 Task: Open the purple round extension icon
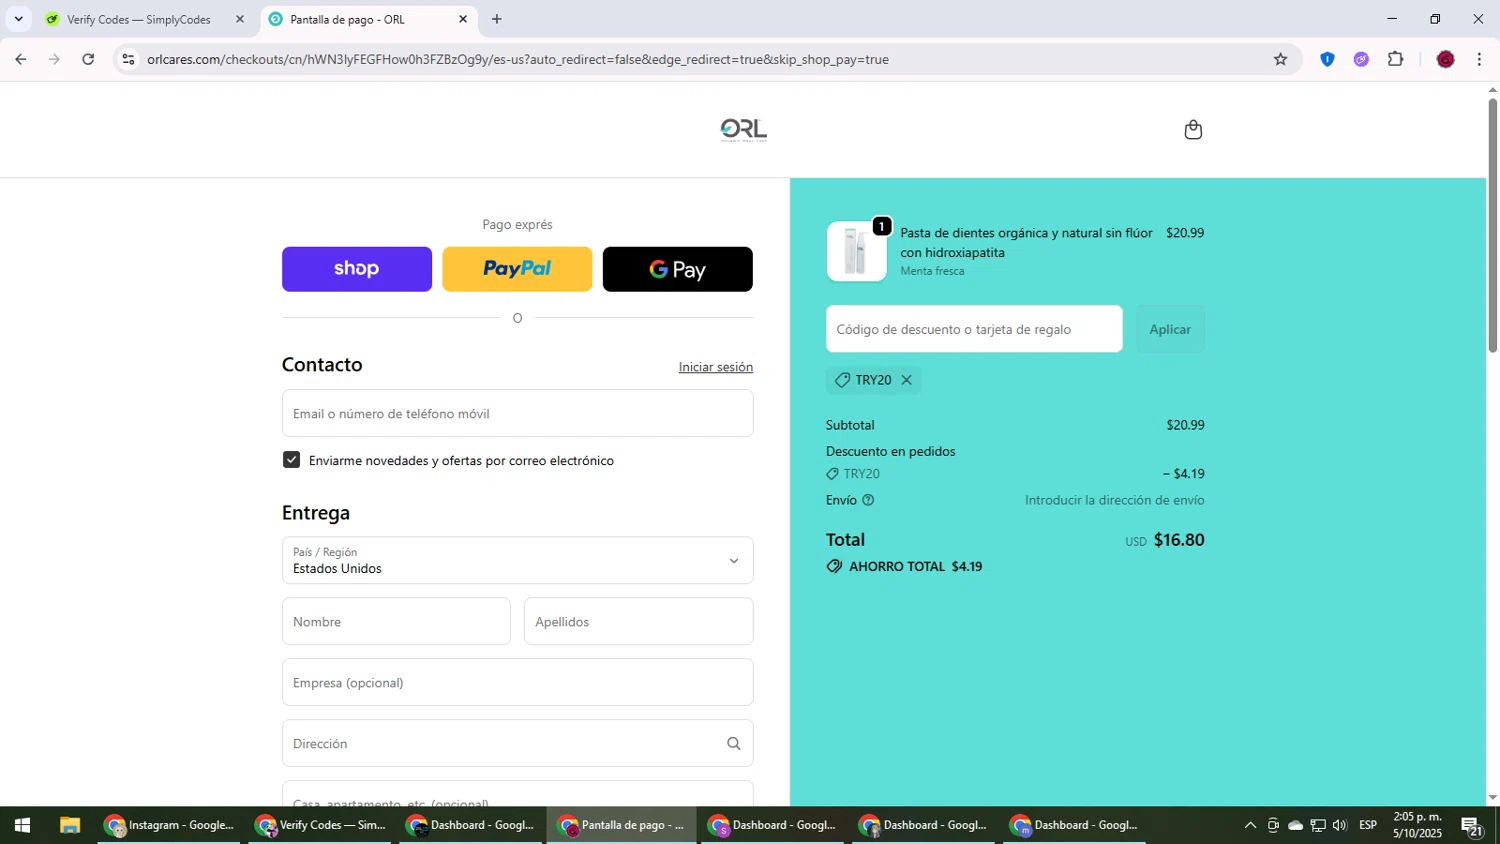1361,59
